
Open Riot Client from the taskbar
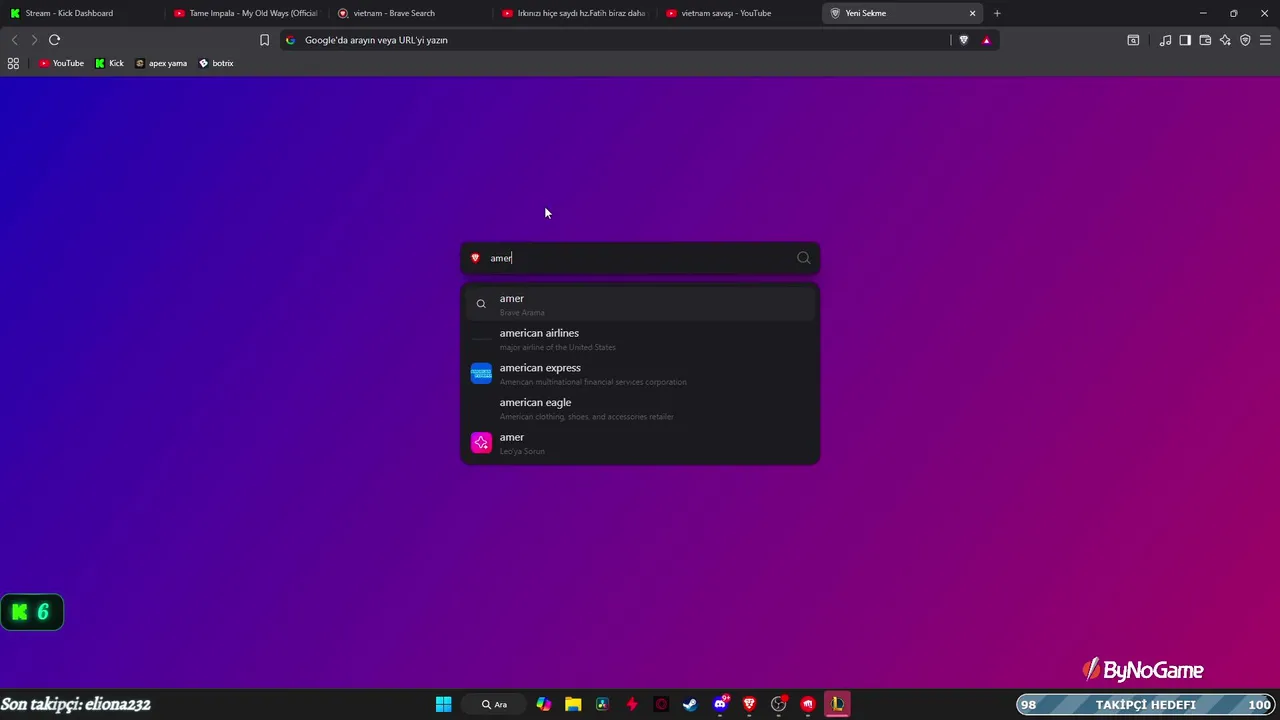tap(808, 704)
